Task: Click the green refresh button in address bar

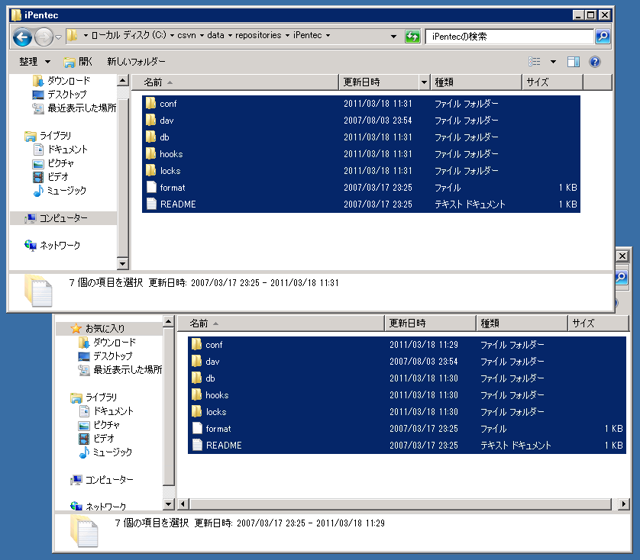Action: pos(413,36)
